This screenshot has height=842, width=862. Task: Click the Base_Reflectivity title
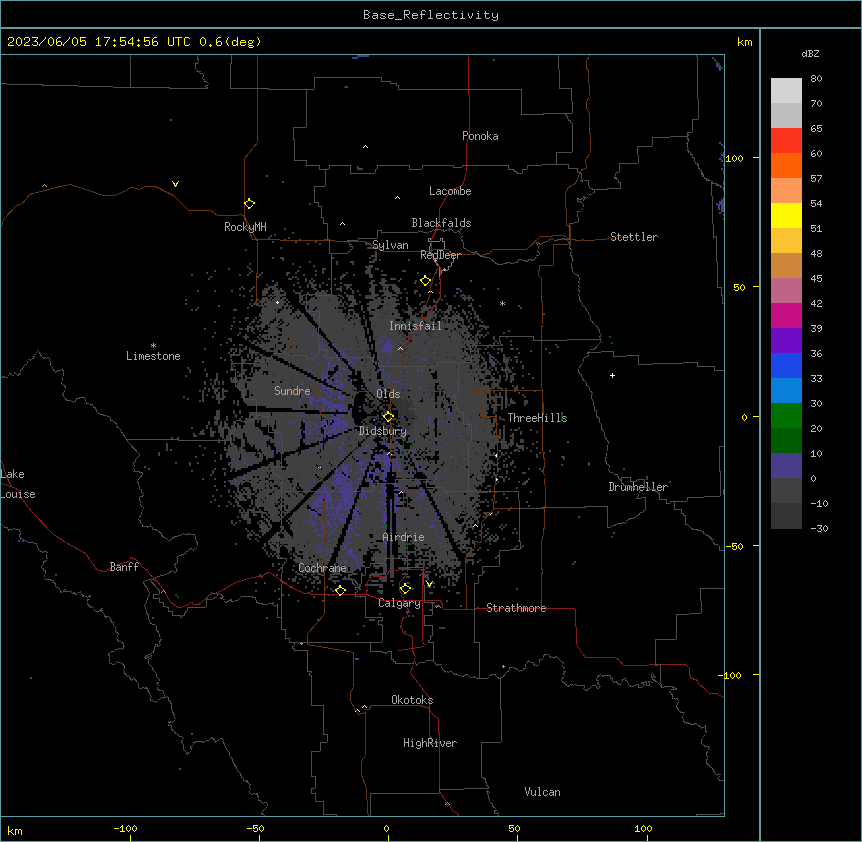[x=431, y=15]
